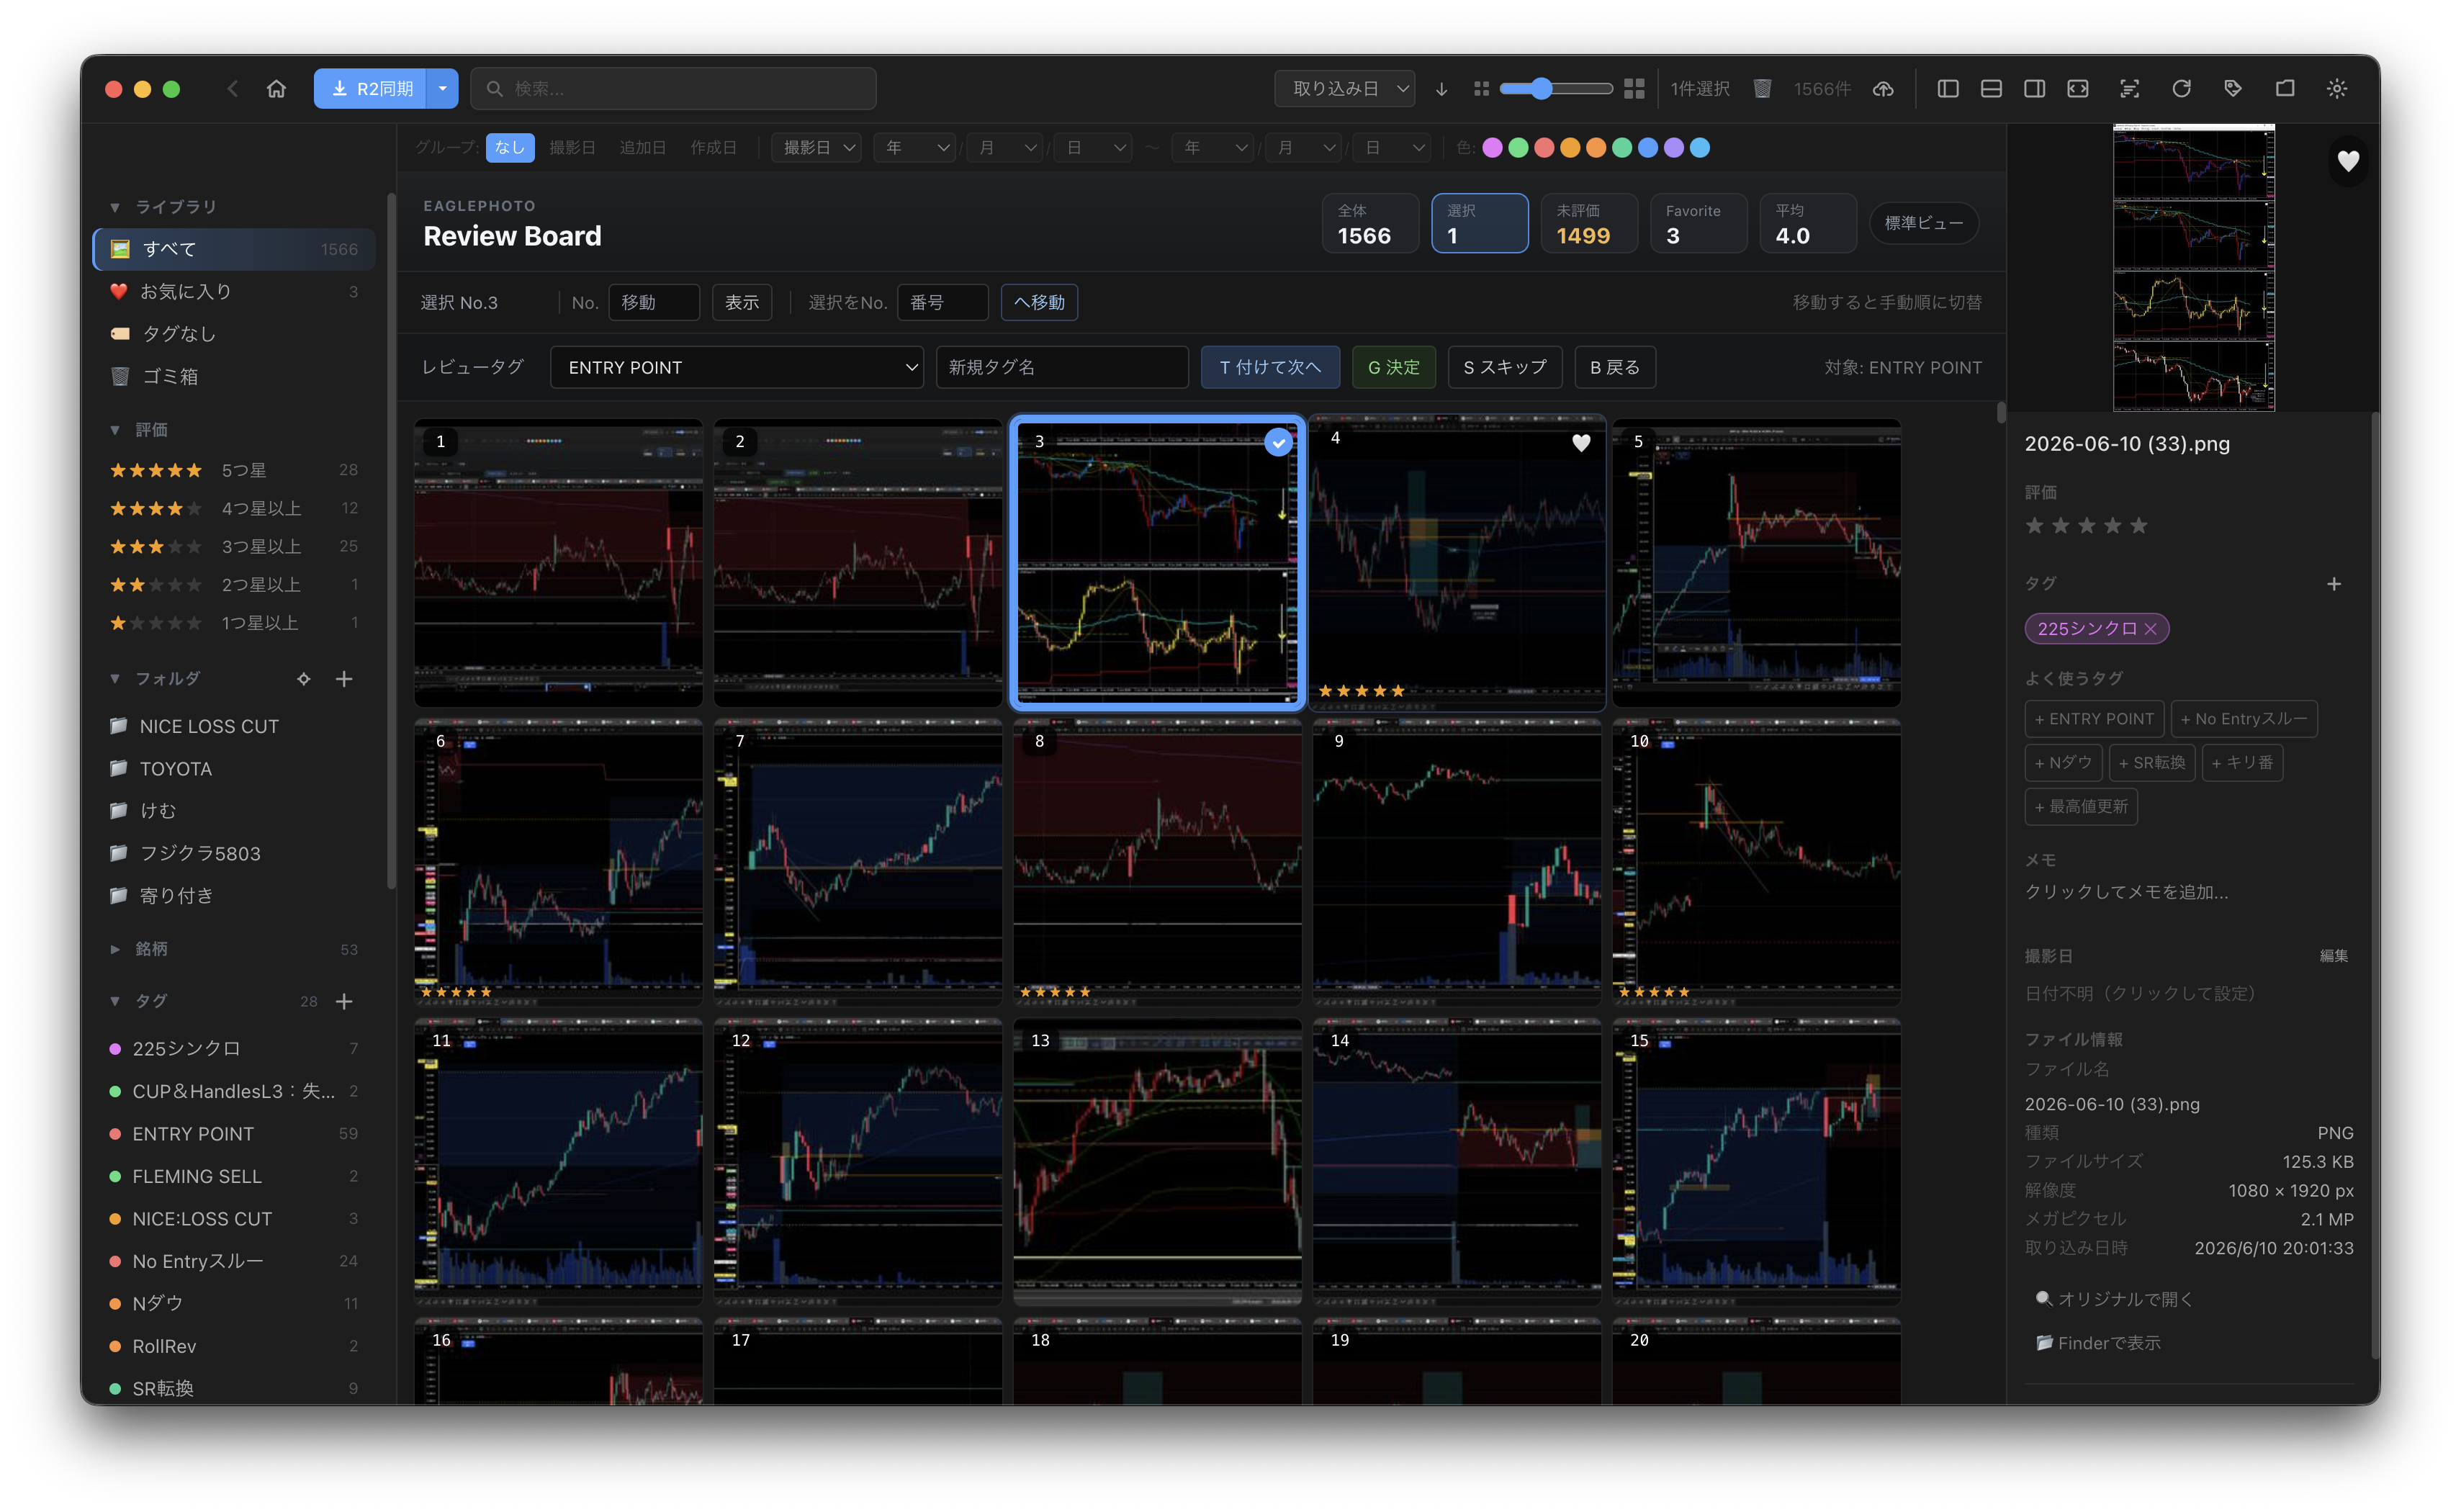Toggle the left sidebar panel icon
Viewport: 2461px width, 1512px height.
(x=1947, y=89)
